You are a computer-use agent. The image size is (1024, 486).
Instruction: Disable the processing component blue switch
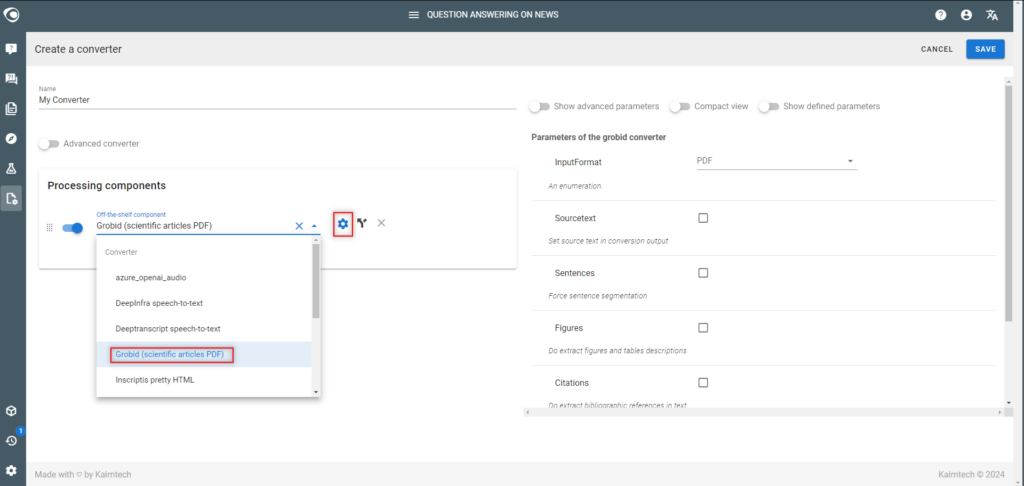click(72, 228)
